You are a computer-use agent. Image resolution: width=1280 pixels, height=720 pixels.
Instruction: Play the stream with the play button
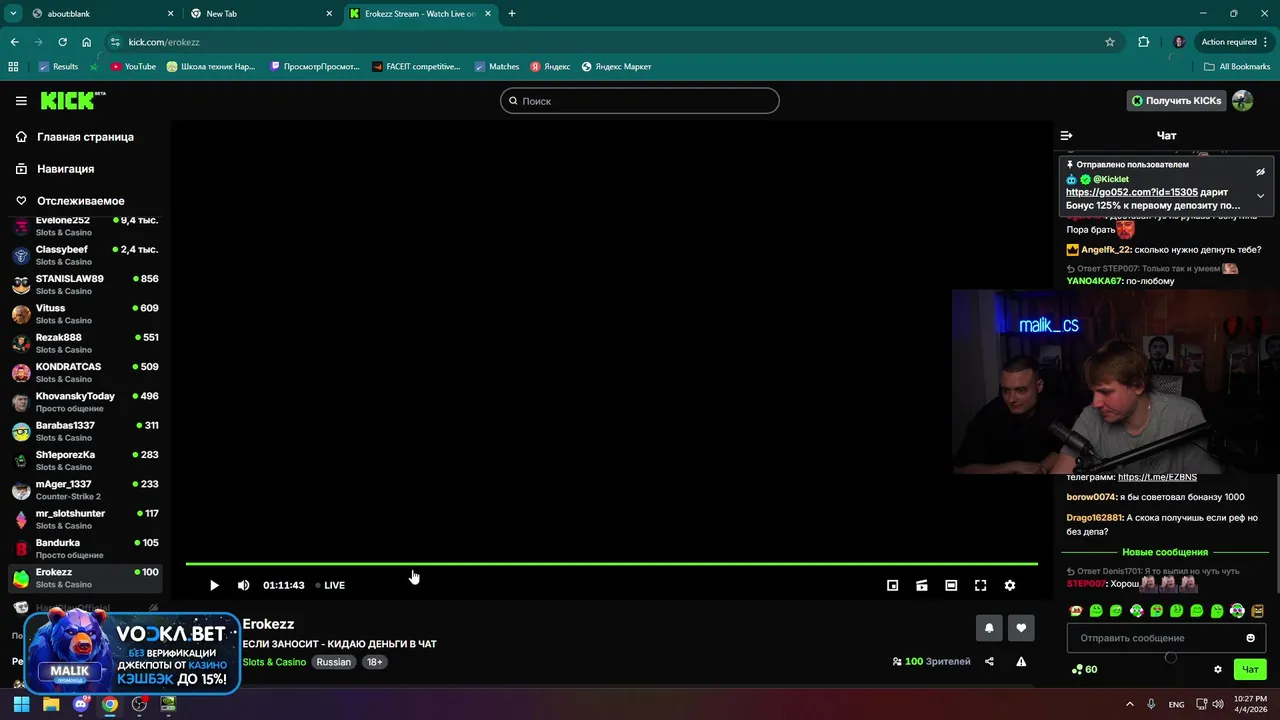(x=214, y=585)
